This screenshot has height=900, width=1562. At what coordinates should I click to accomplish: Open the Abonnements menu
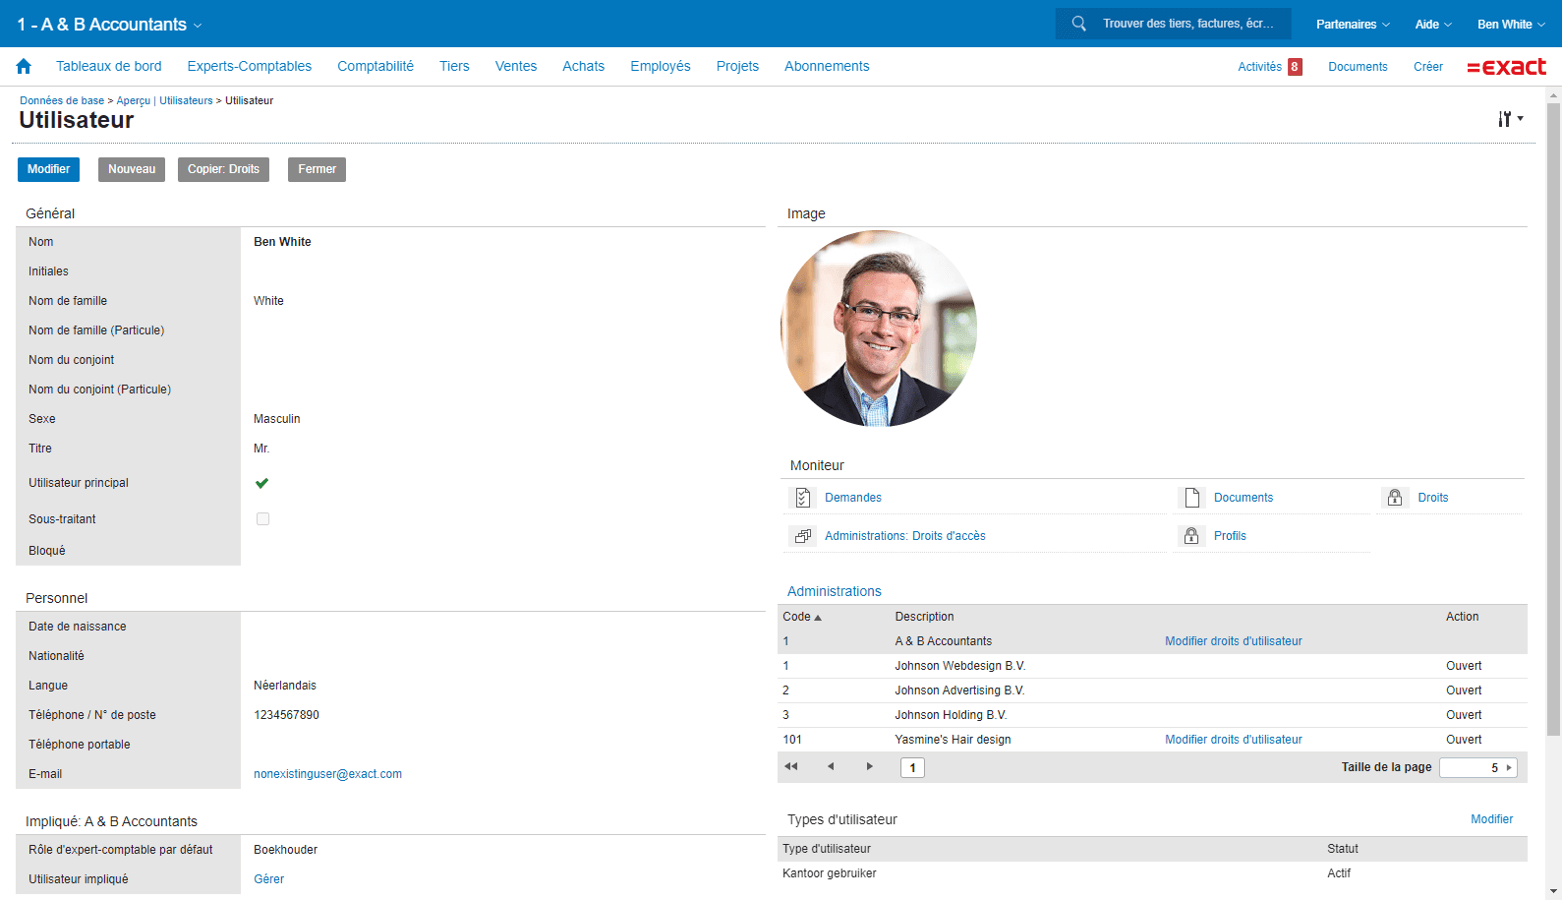pos(827,66)
